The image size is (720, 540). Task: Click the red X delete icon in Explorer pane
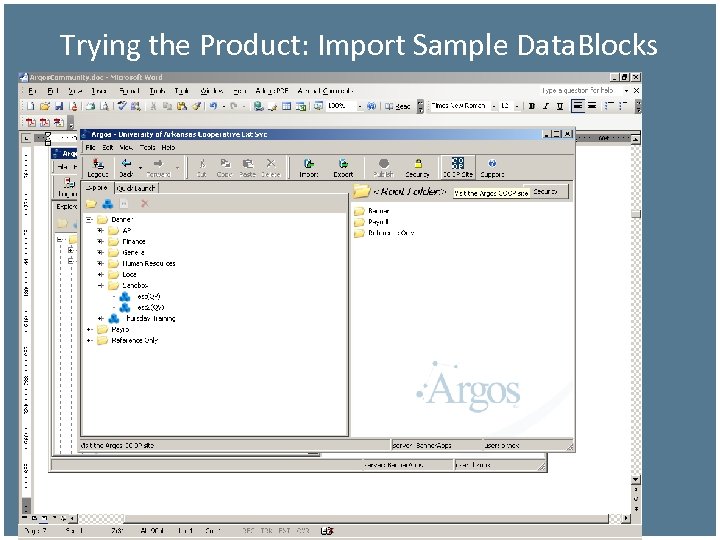[x=145, y=203]
